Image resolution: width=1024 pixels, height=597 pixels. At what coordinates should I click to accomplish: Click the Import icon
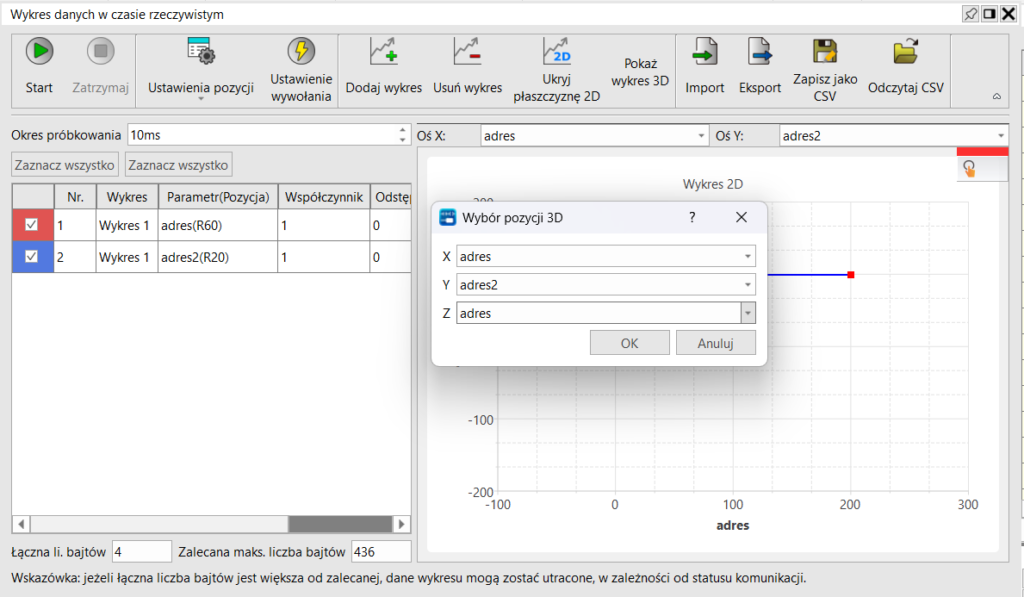pyautogui.click(x=705, y=51)
